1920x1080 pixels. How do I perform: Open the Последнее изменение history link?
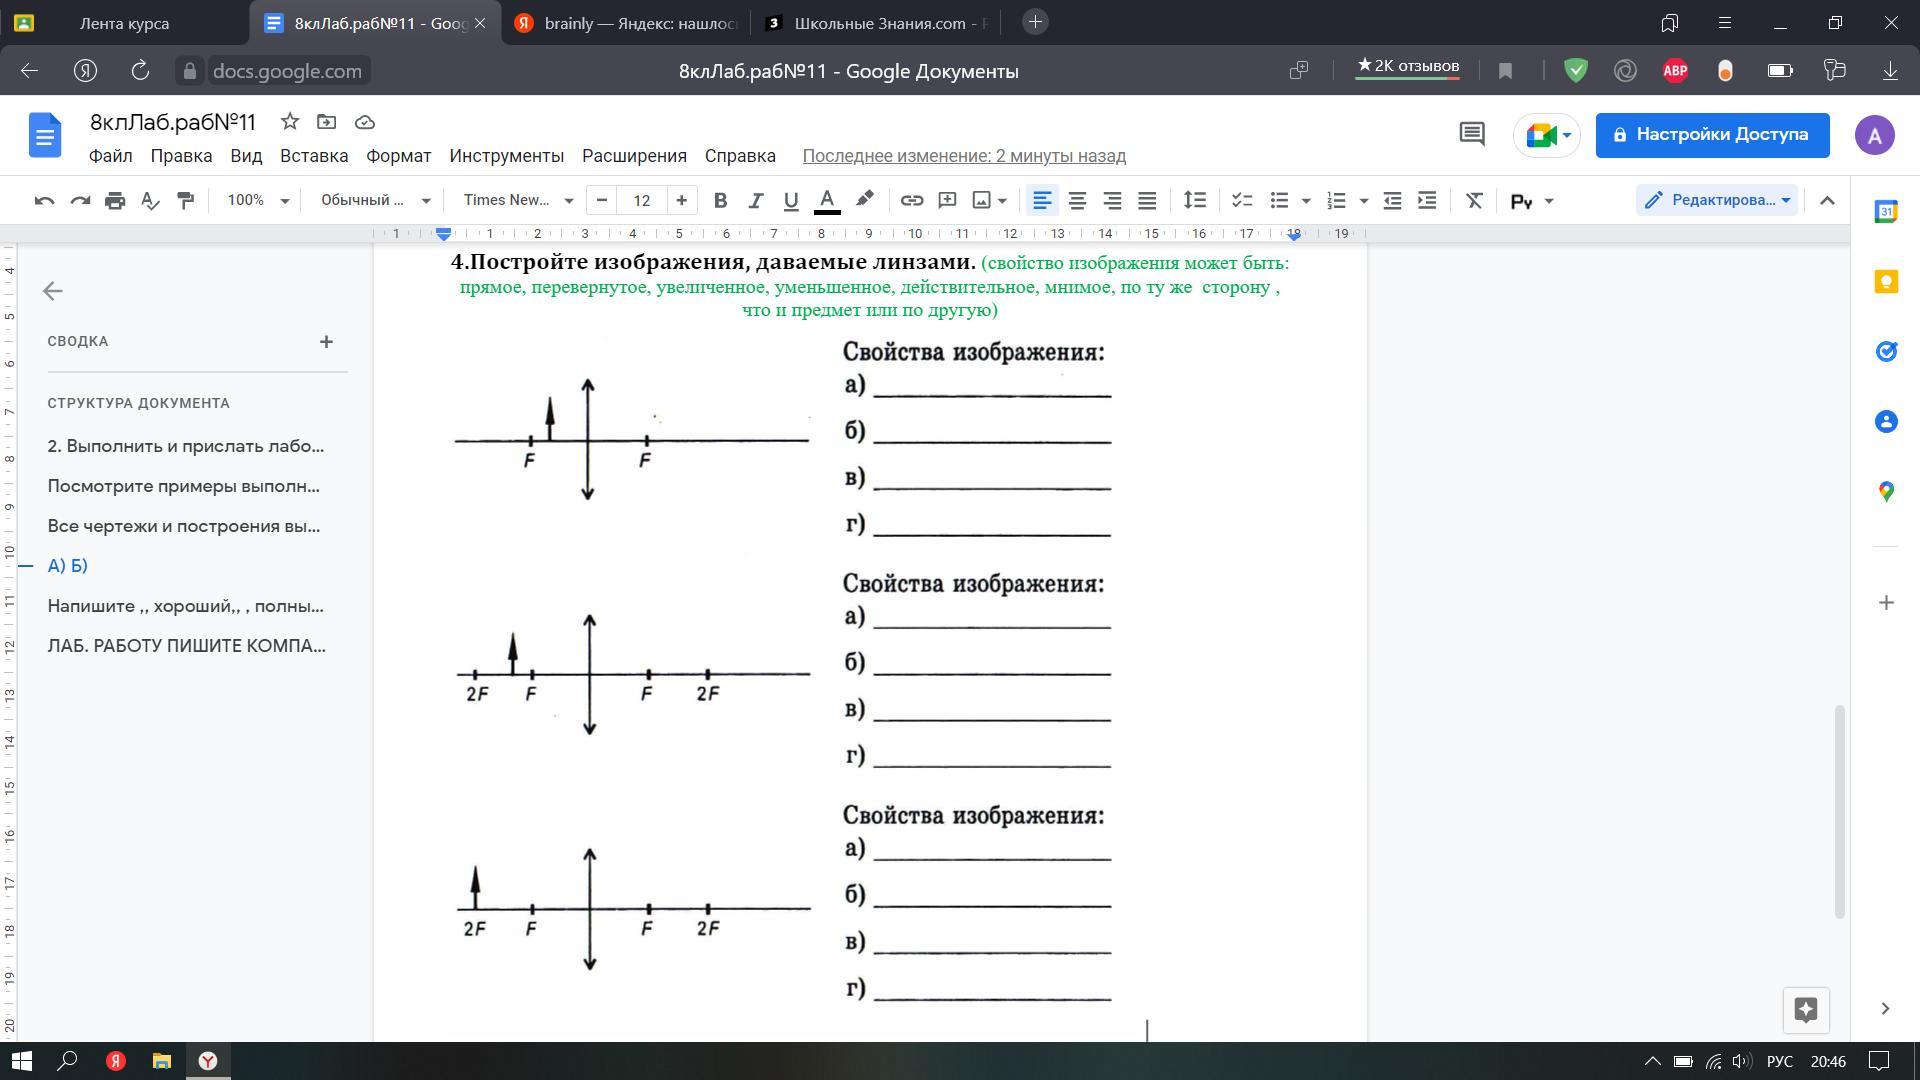coord(963,156)
